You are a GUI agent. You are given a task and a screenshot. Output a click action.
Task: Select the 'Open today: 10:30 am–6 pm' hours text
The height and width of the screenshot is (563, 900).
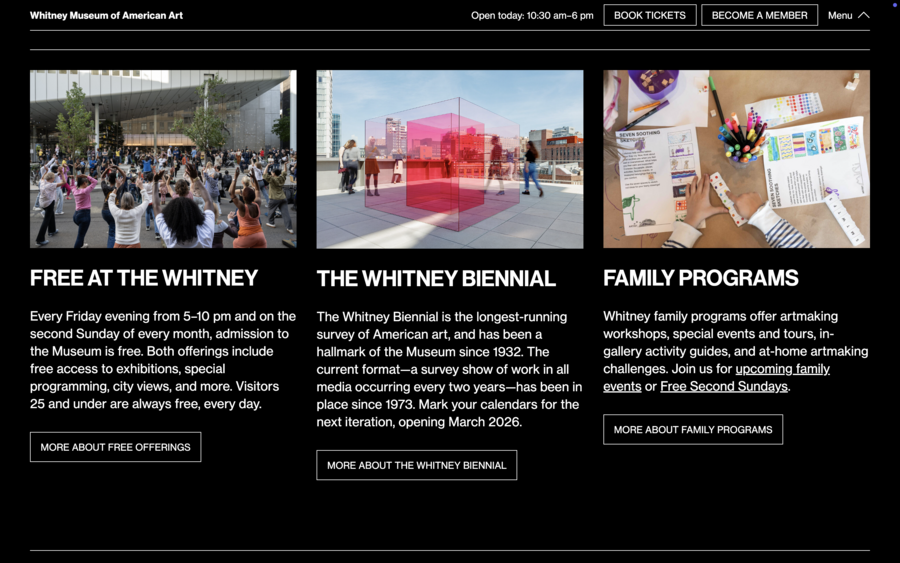(532, 15)
